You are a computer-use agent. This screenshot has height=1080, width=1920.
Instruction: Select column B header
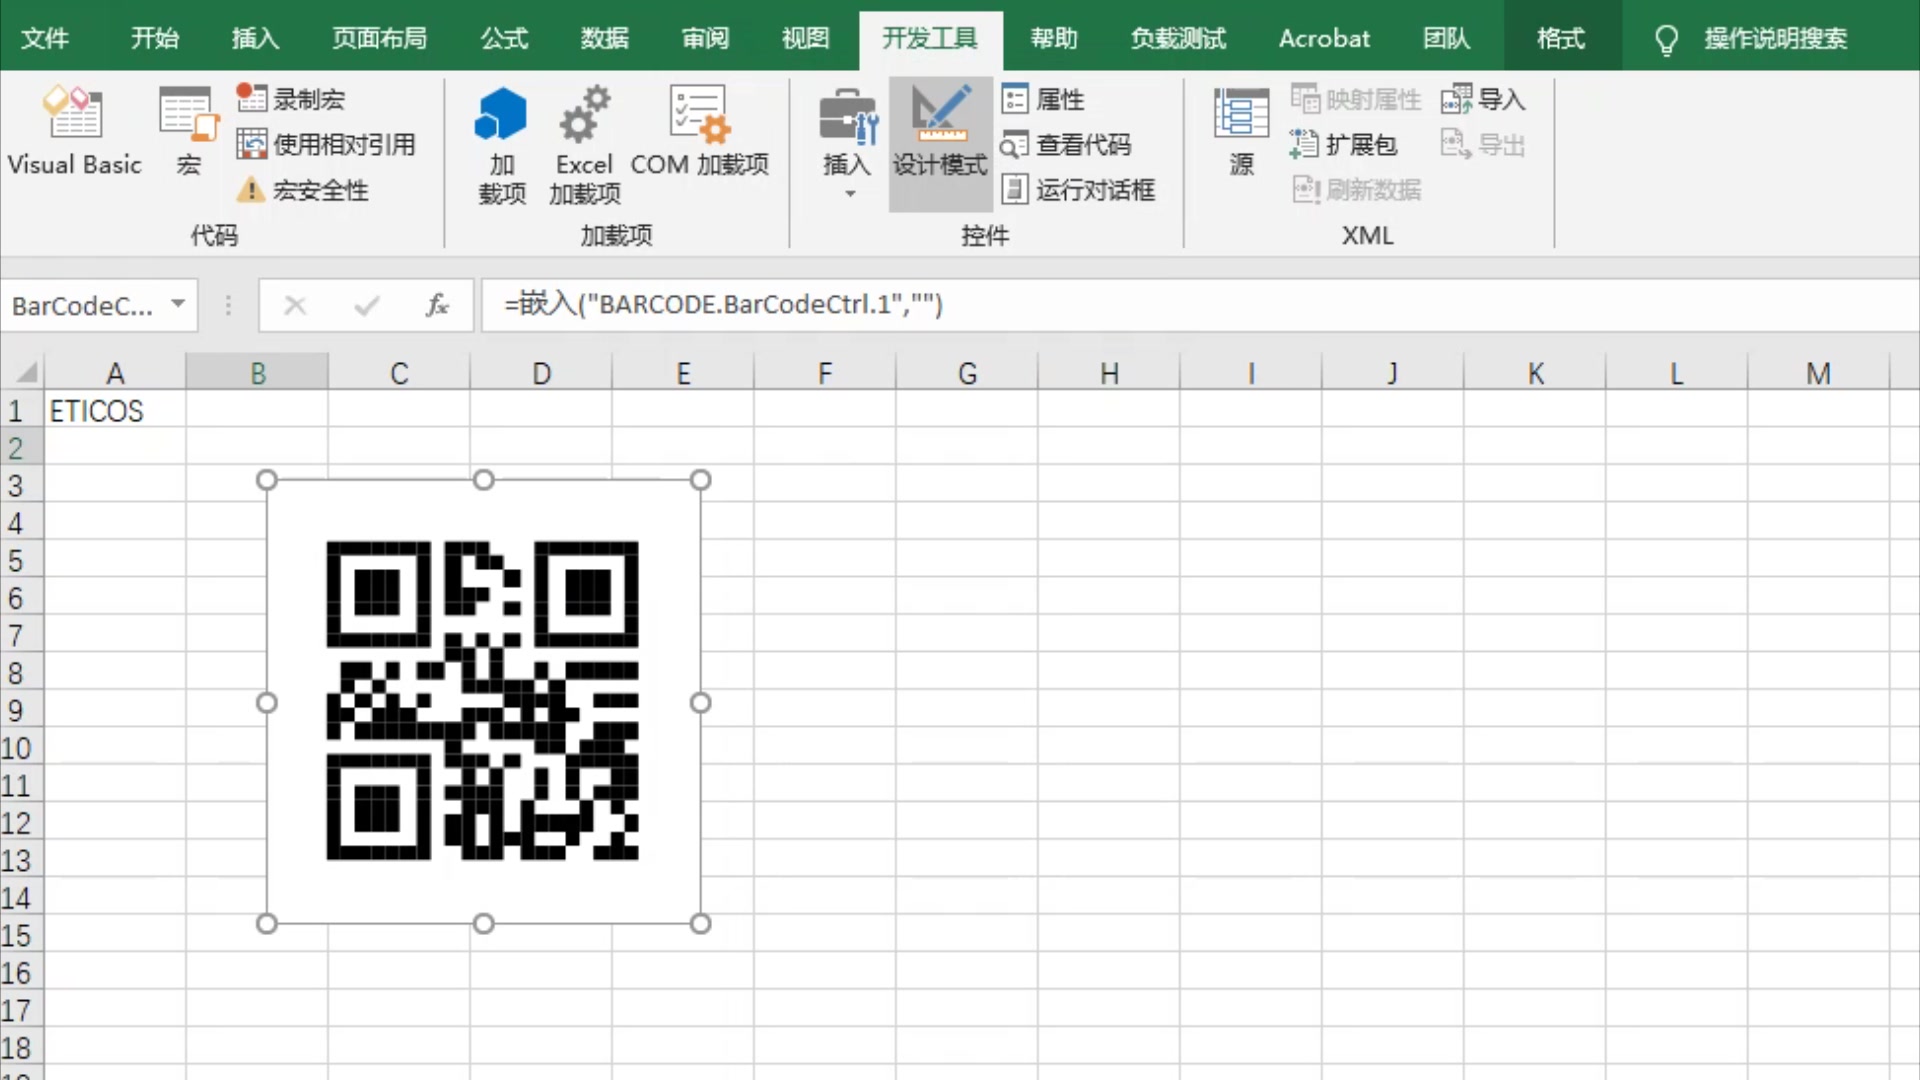coord(257,372)
